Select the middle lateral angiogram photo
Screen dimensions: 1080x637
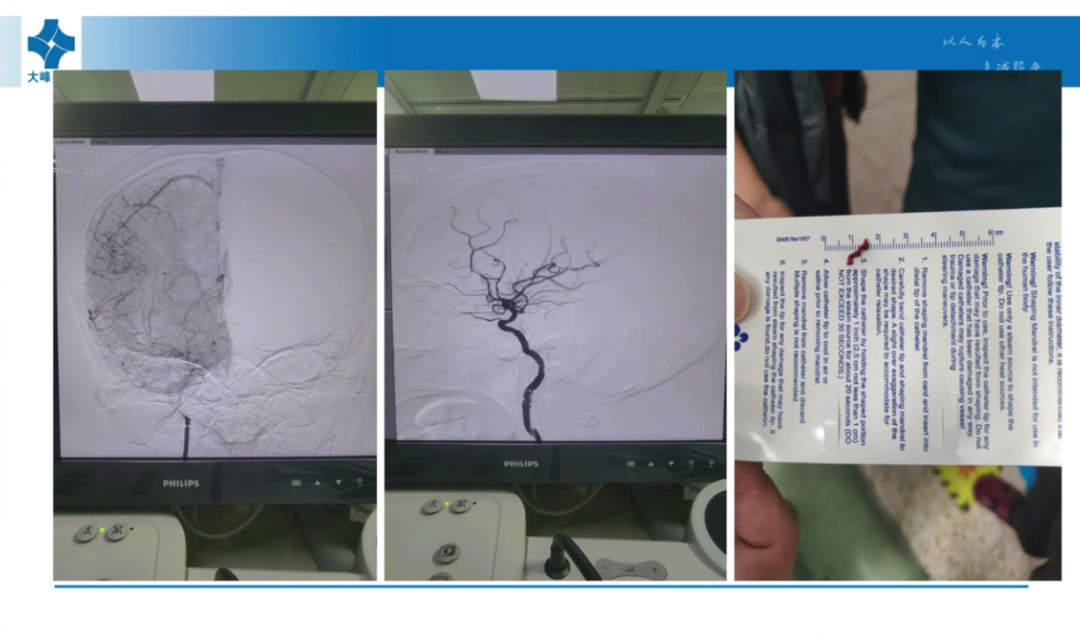tap(555, 325)
